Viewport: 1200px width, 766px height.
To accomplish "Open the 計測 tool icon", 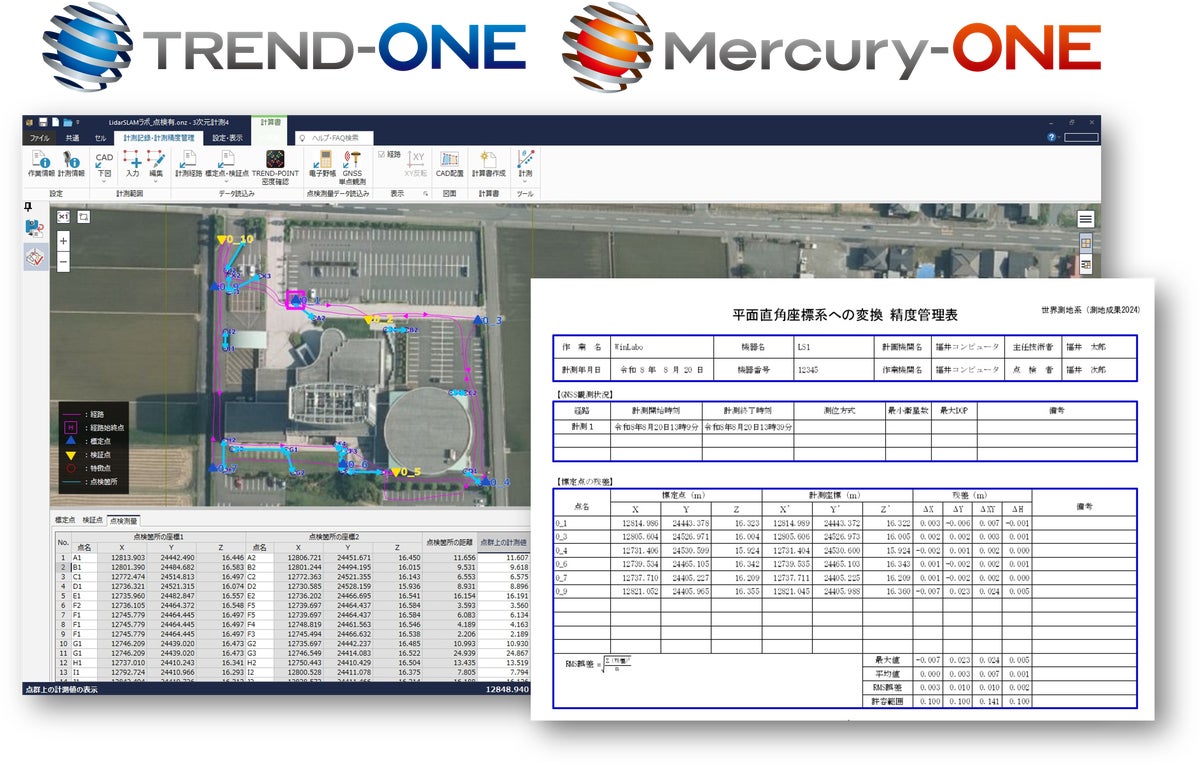I will [524, 164].
